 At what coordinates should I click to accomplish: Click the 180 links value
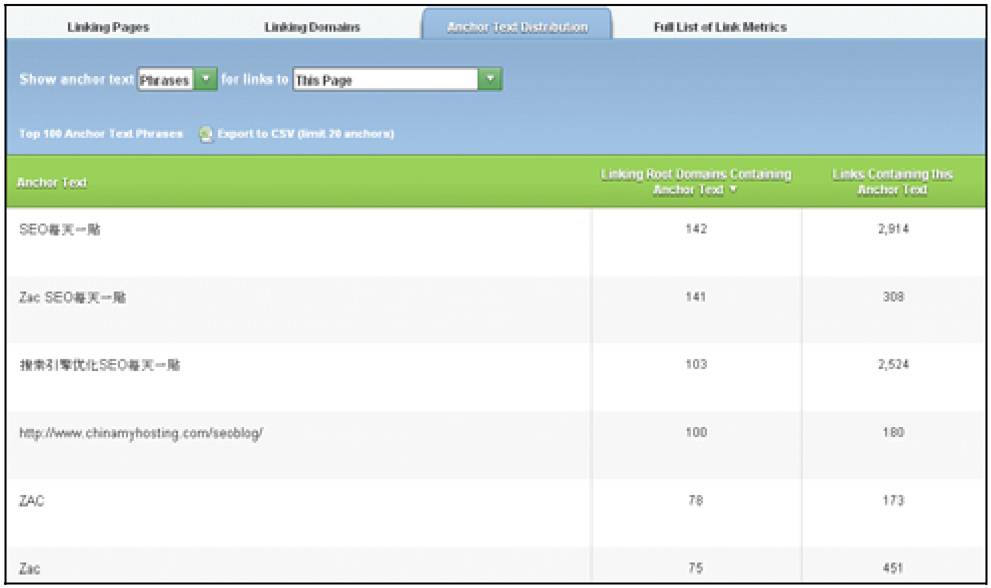(x=893, y=432)
